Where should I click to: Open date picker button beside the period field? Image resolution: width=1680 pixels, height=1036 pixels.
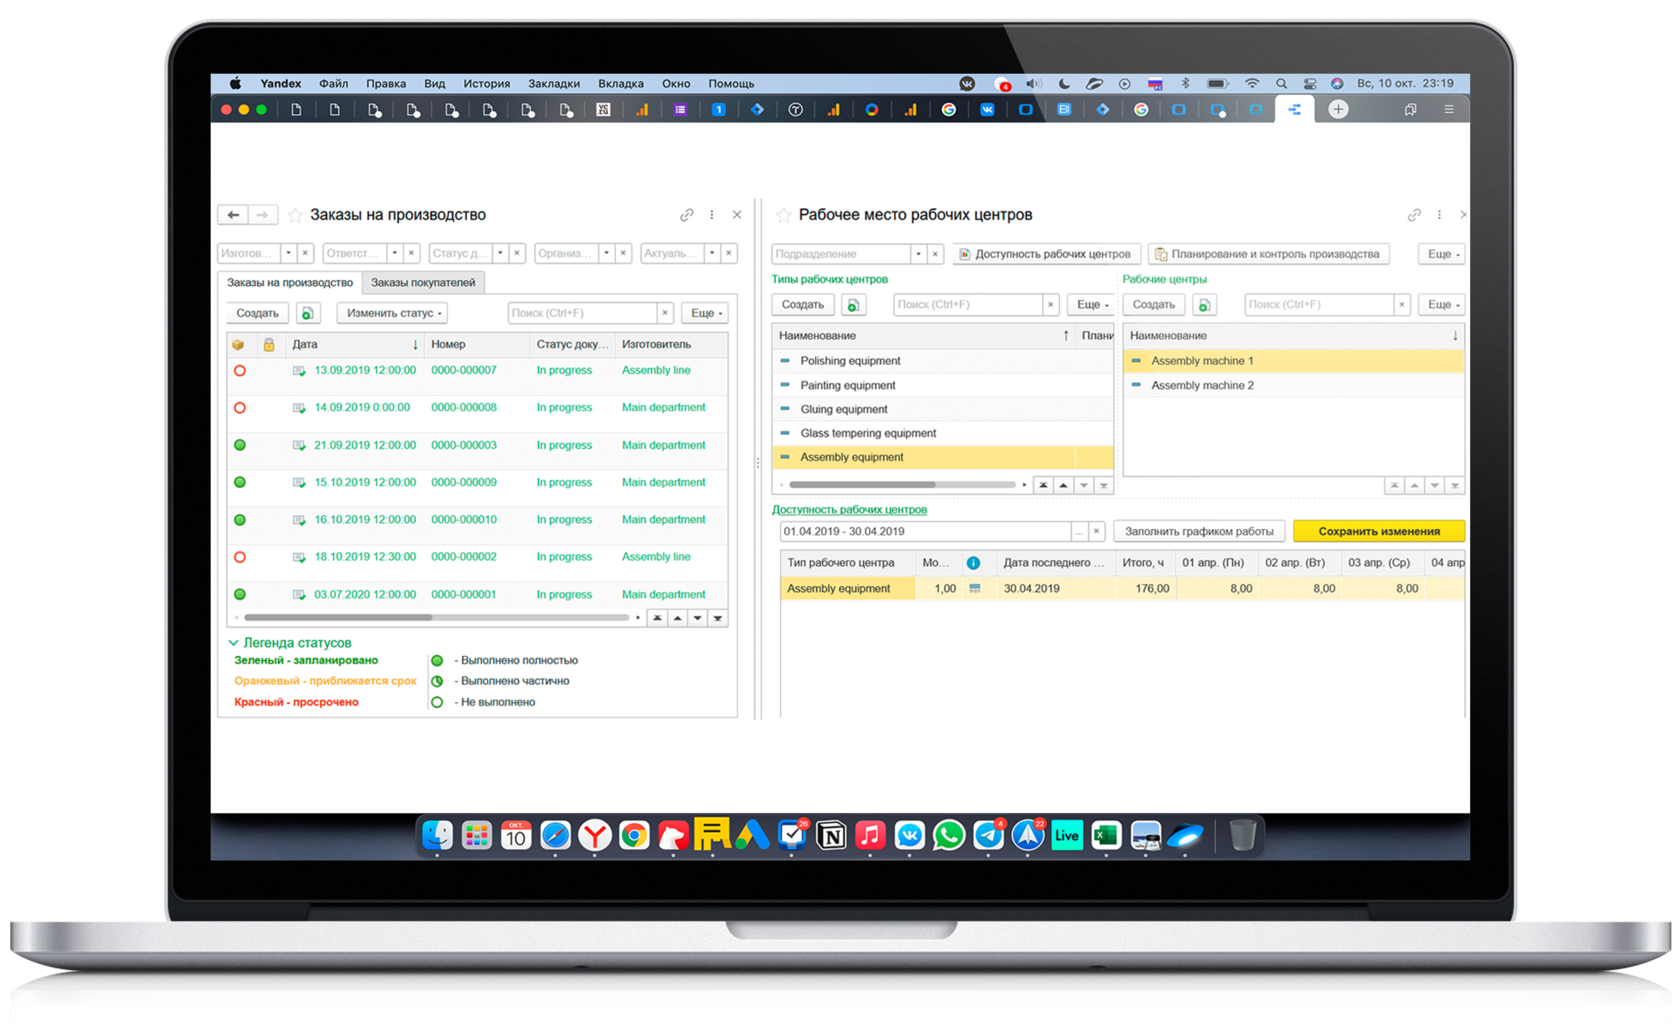click(x=1079, y=531)
